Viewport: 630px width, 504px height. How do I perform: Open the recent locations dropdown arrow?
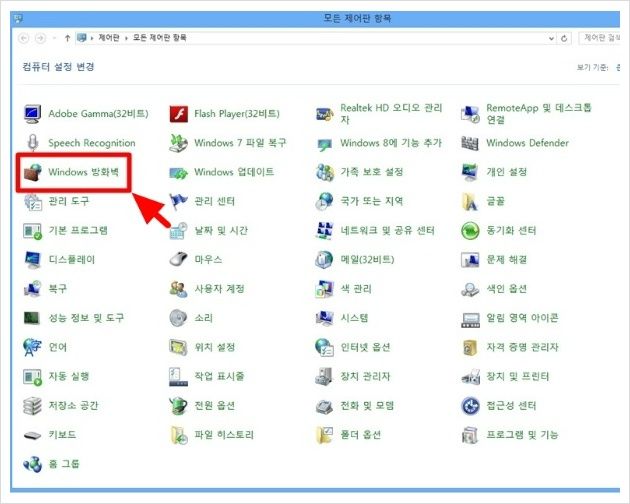54,38
